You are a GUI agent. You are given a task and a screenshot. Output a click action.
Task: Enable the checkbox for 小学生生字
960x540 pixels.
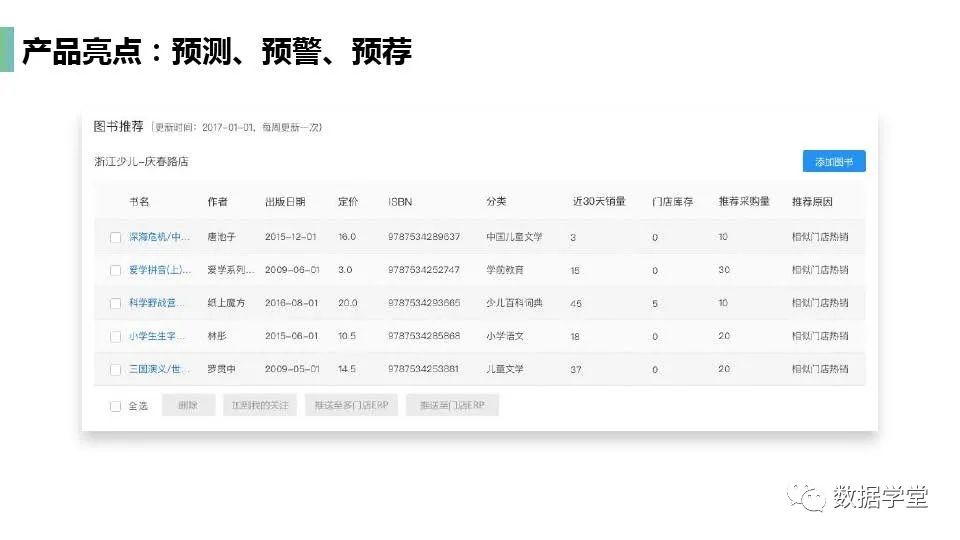pos(115,336)
